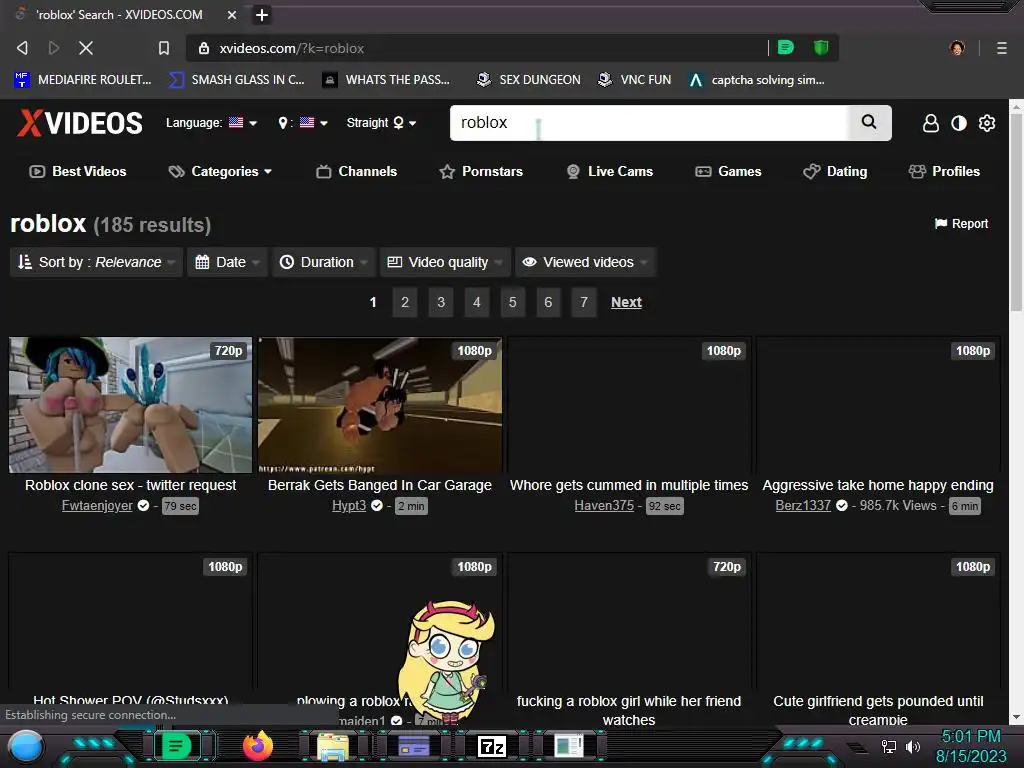Go to results page 2

tap(405, 302)
